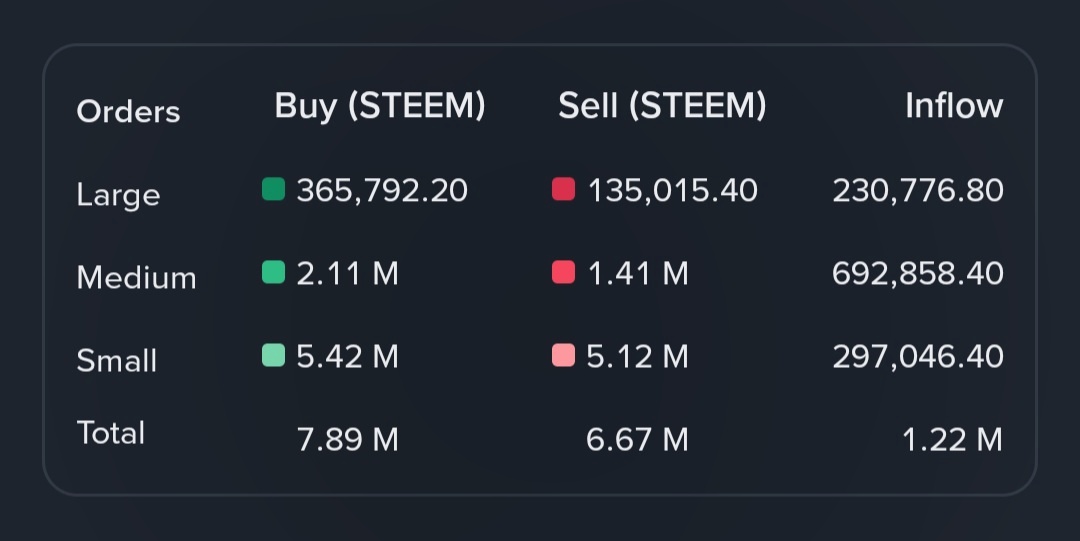Viewport: 1080px width, 541px height.
Task: Click the Large row label
Action: [118, 195]
